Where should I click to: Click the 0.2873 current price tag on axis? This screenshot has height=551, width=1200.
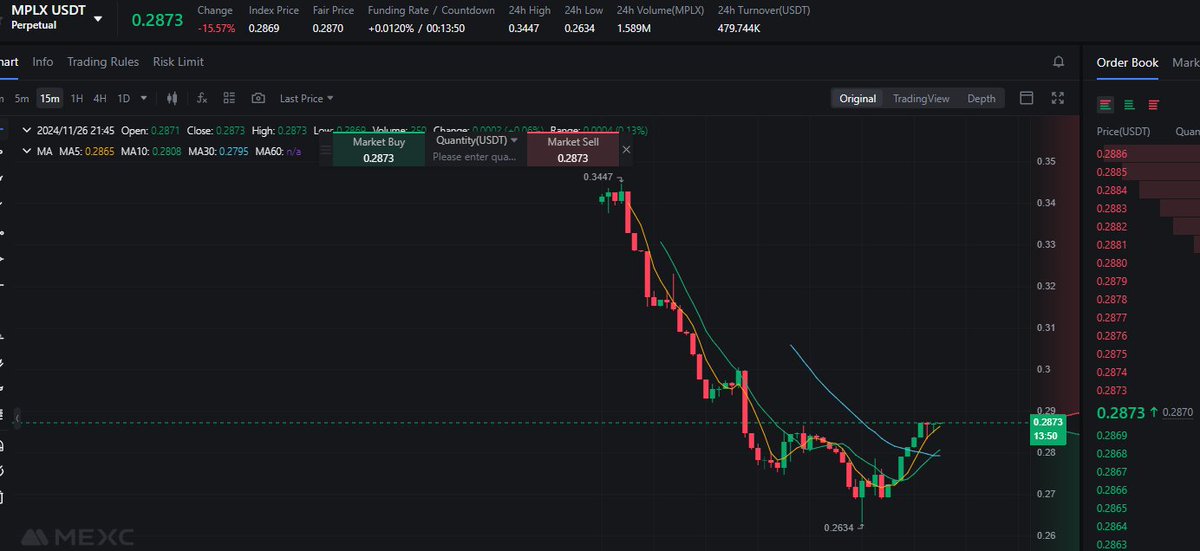(x=1048, y=429)
